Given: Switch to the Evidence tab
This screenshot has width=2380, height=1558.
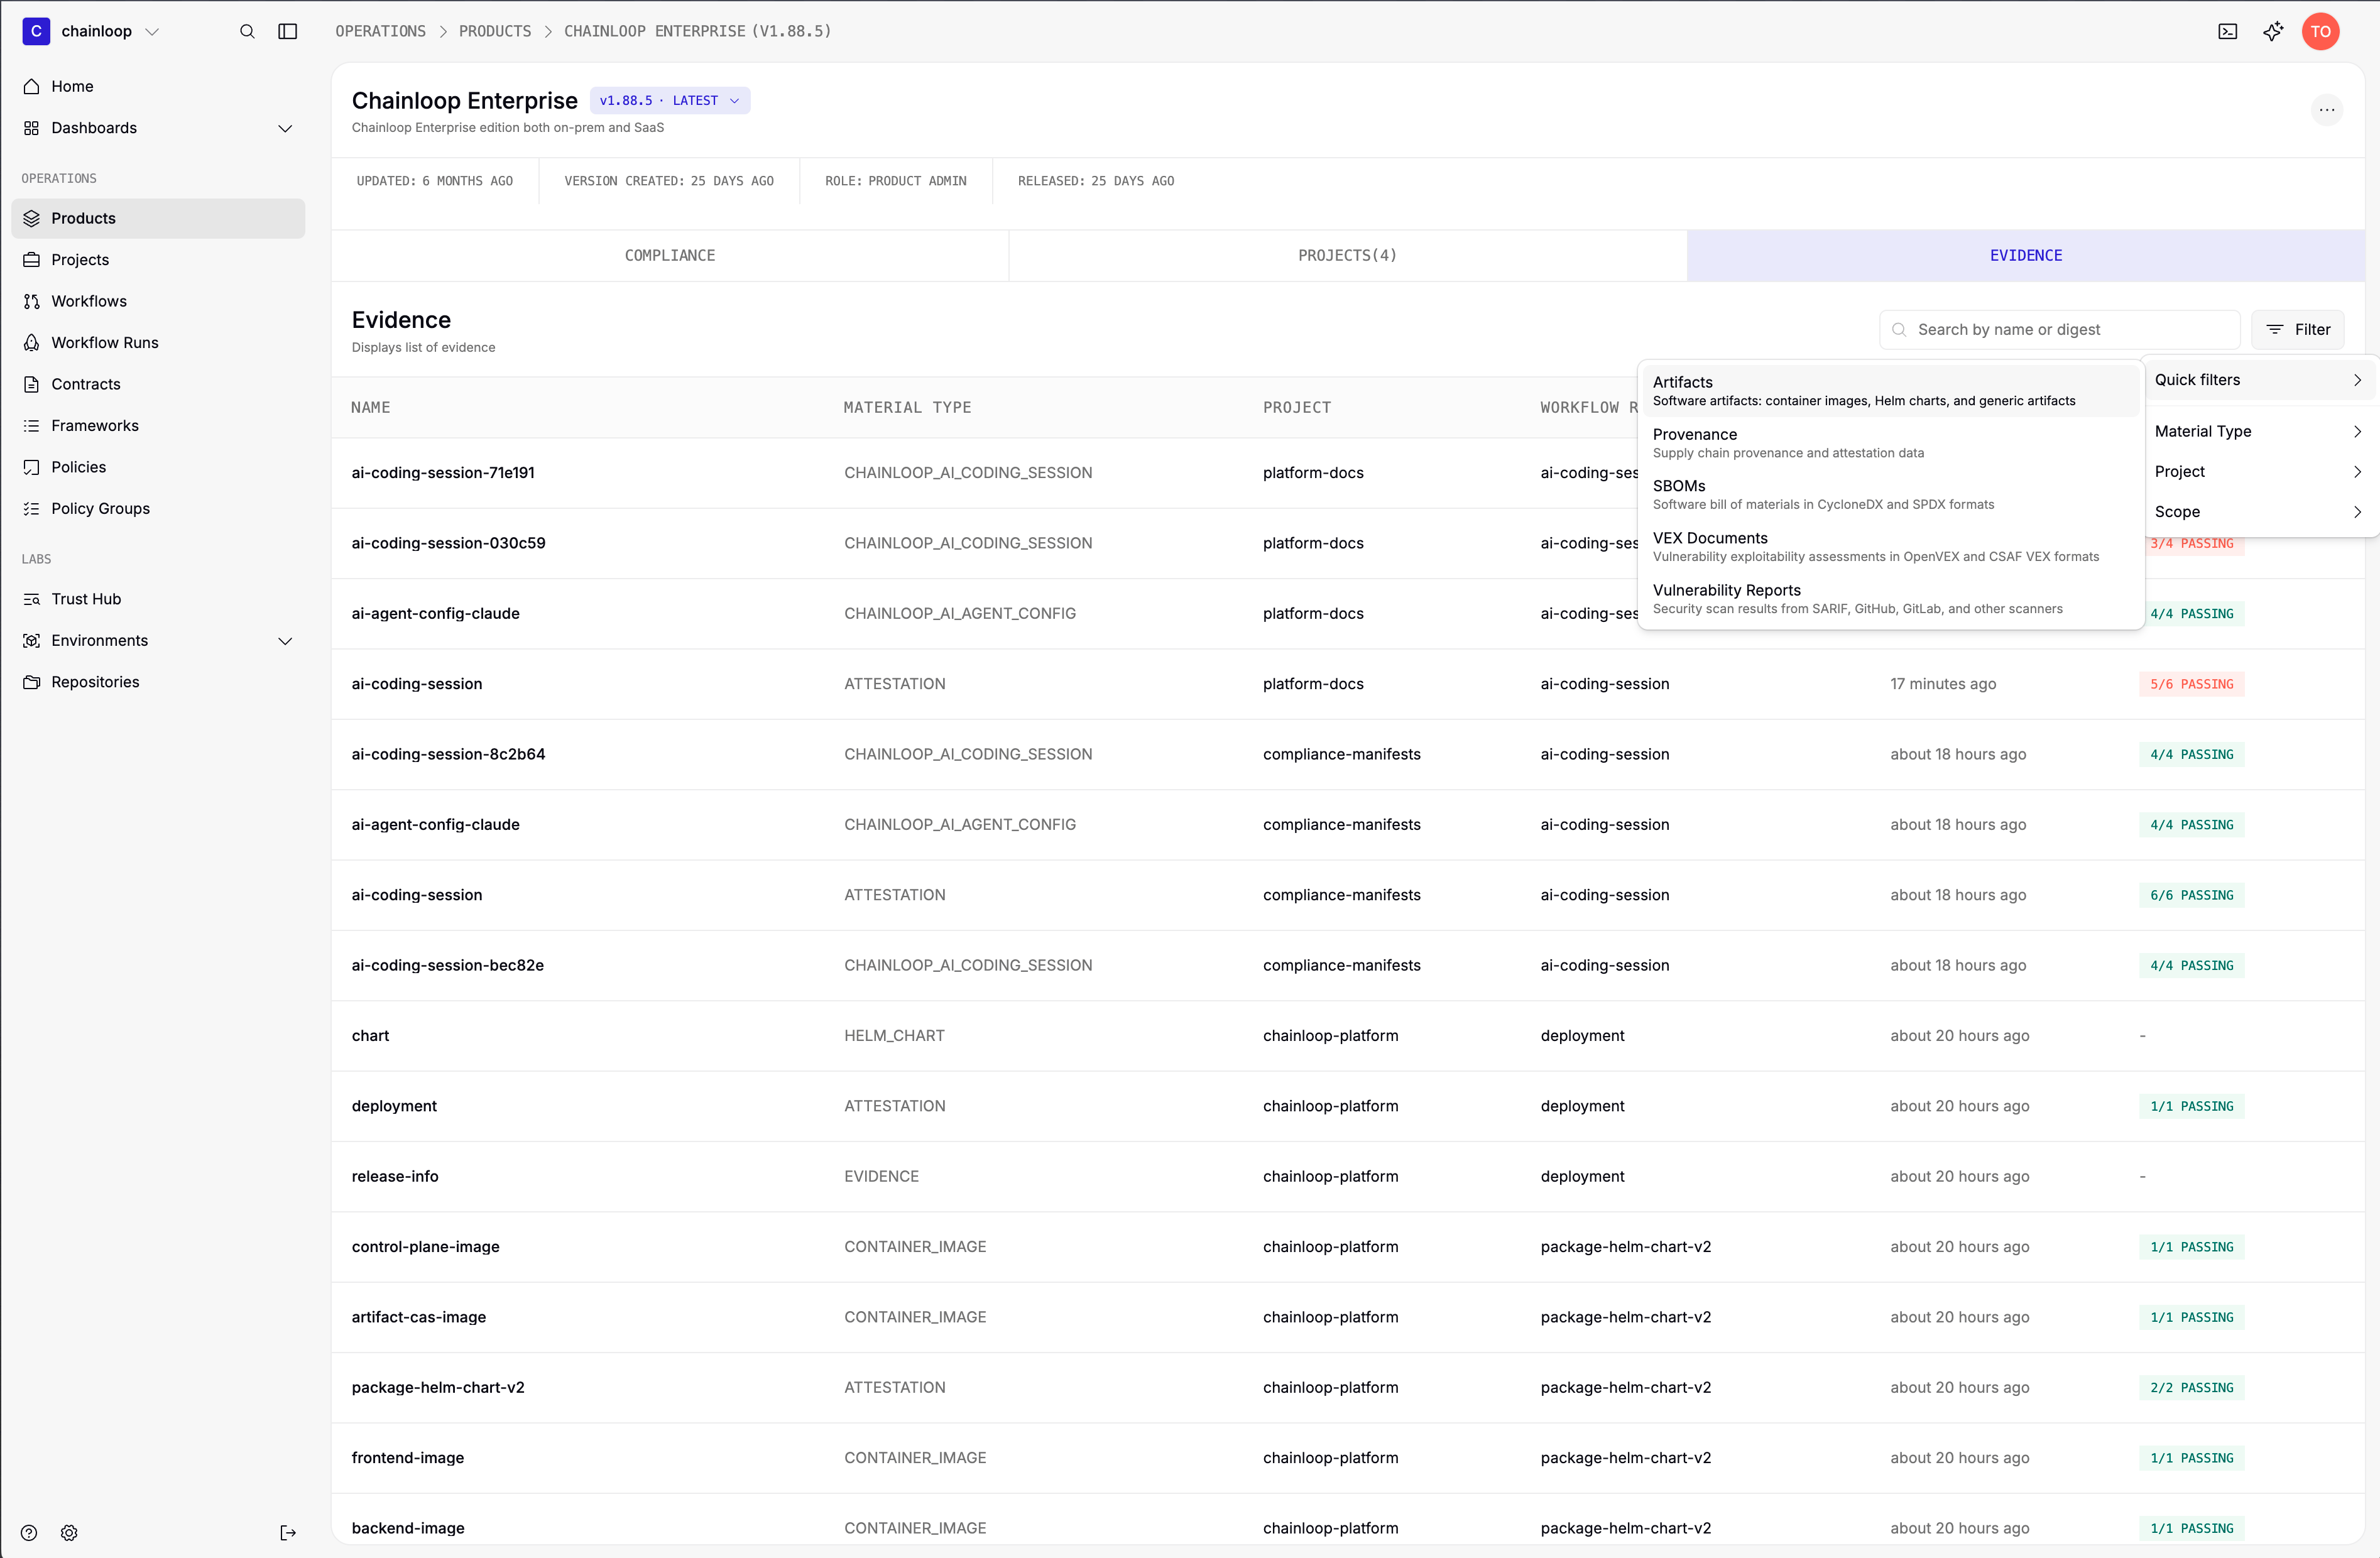Looking at the screenshot, I should pos(2026,256).
